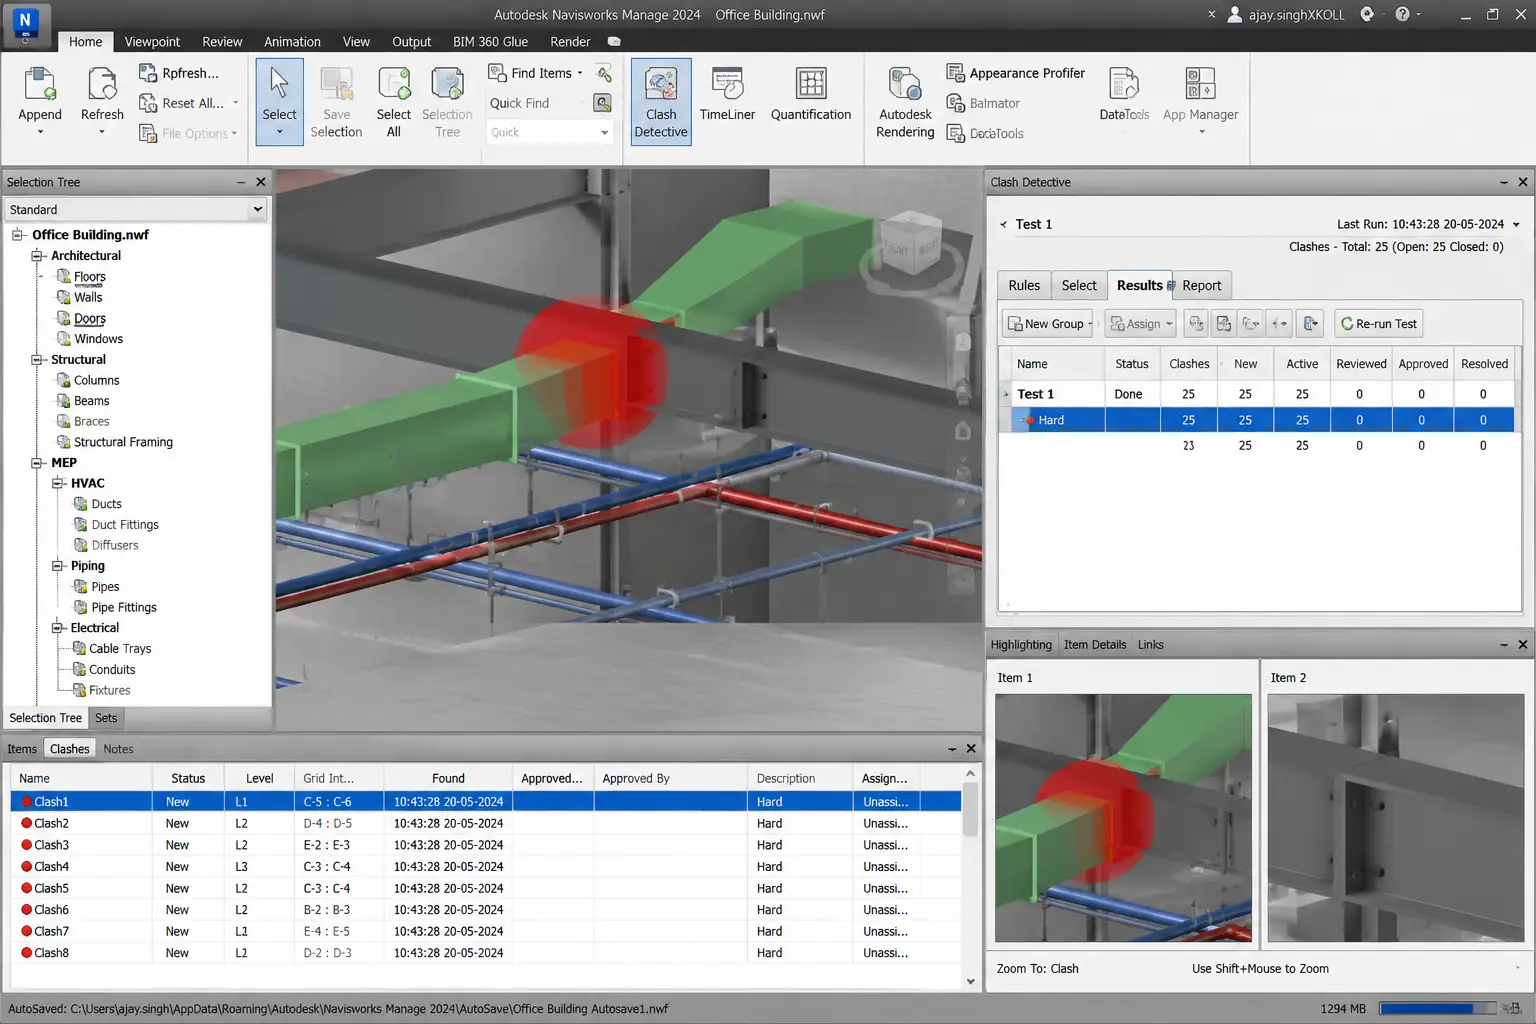Open the Appearance Profiler
Viewport: 1536px width, 1024px height.
(1016, 73)
